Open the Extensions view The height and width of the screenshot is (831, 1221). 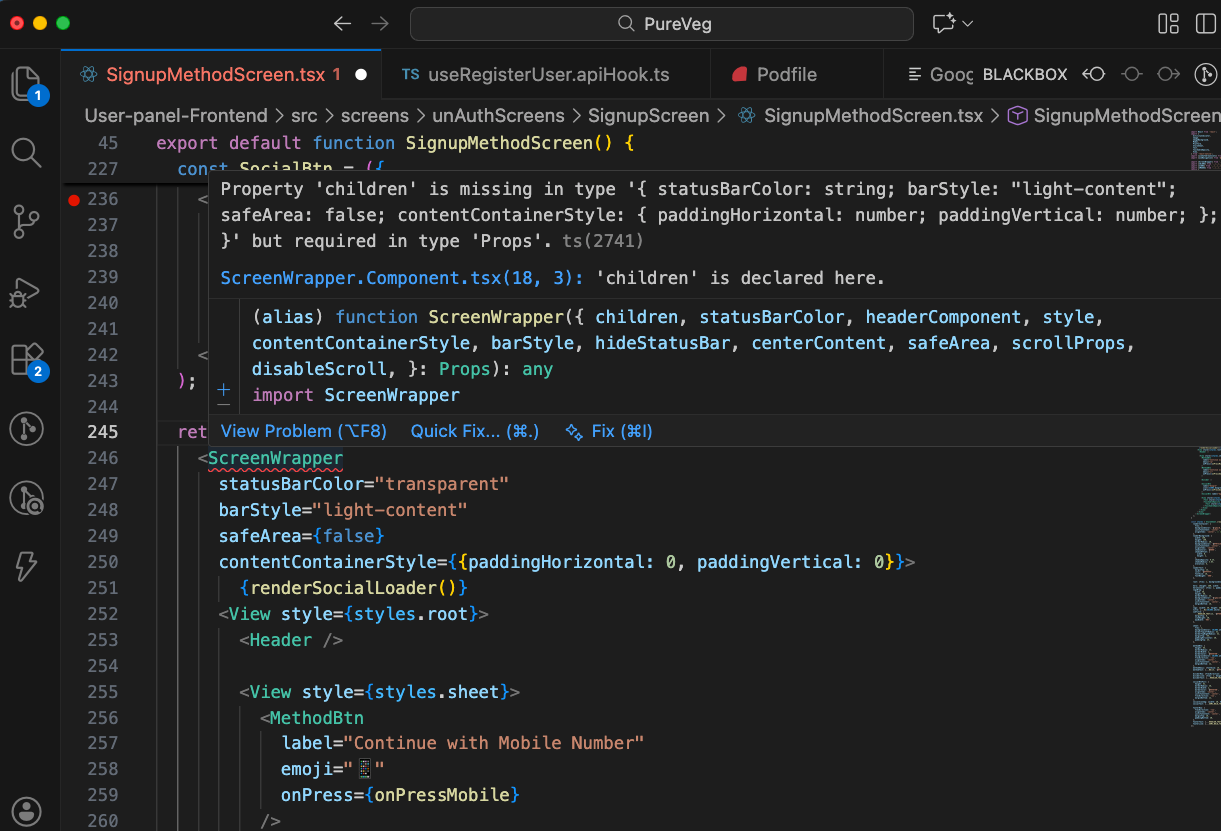coord(27,360)
